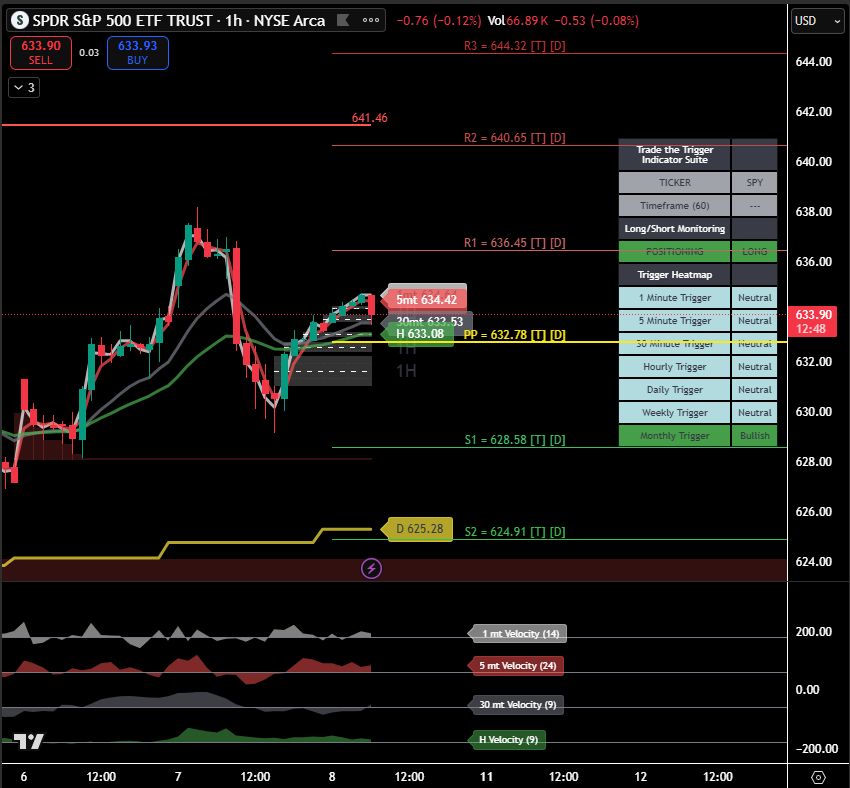Select the H 633.08 price label

(x=417, y=334)
